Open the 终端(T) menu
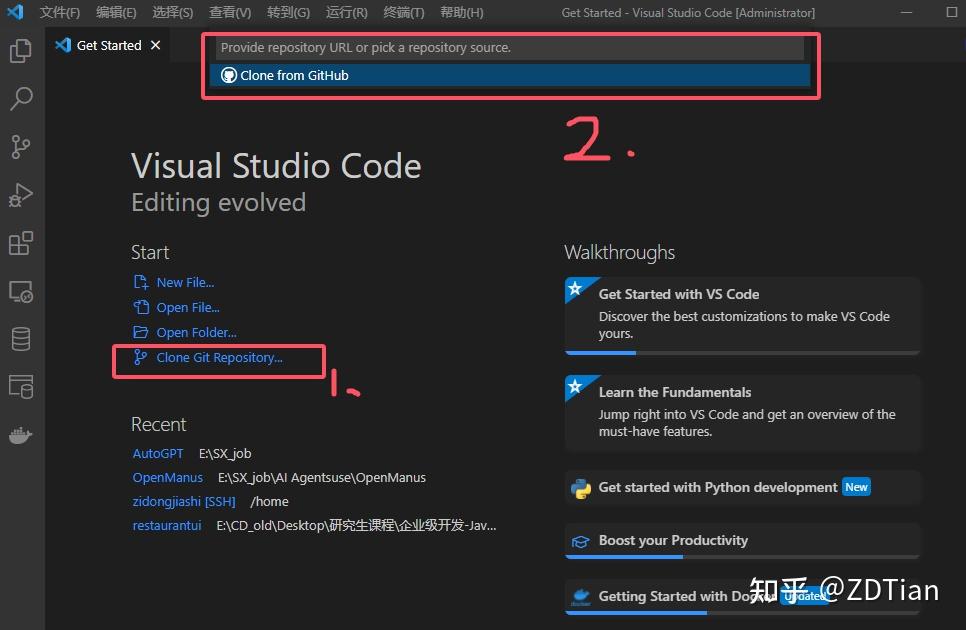 404,12
